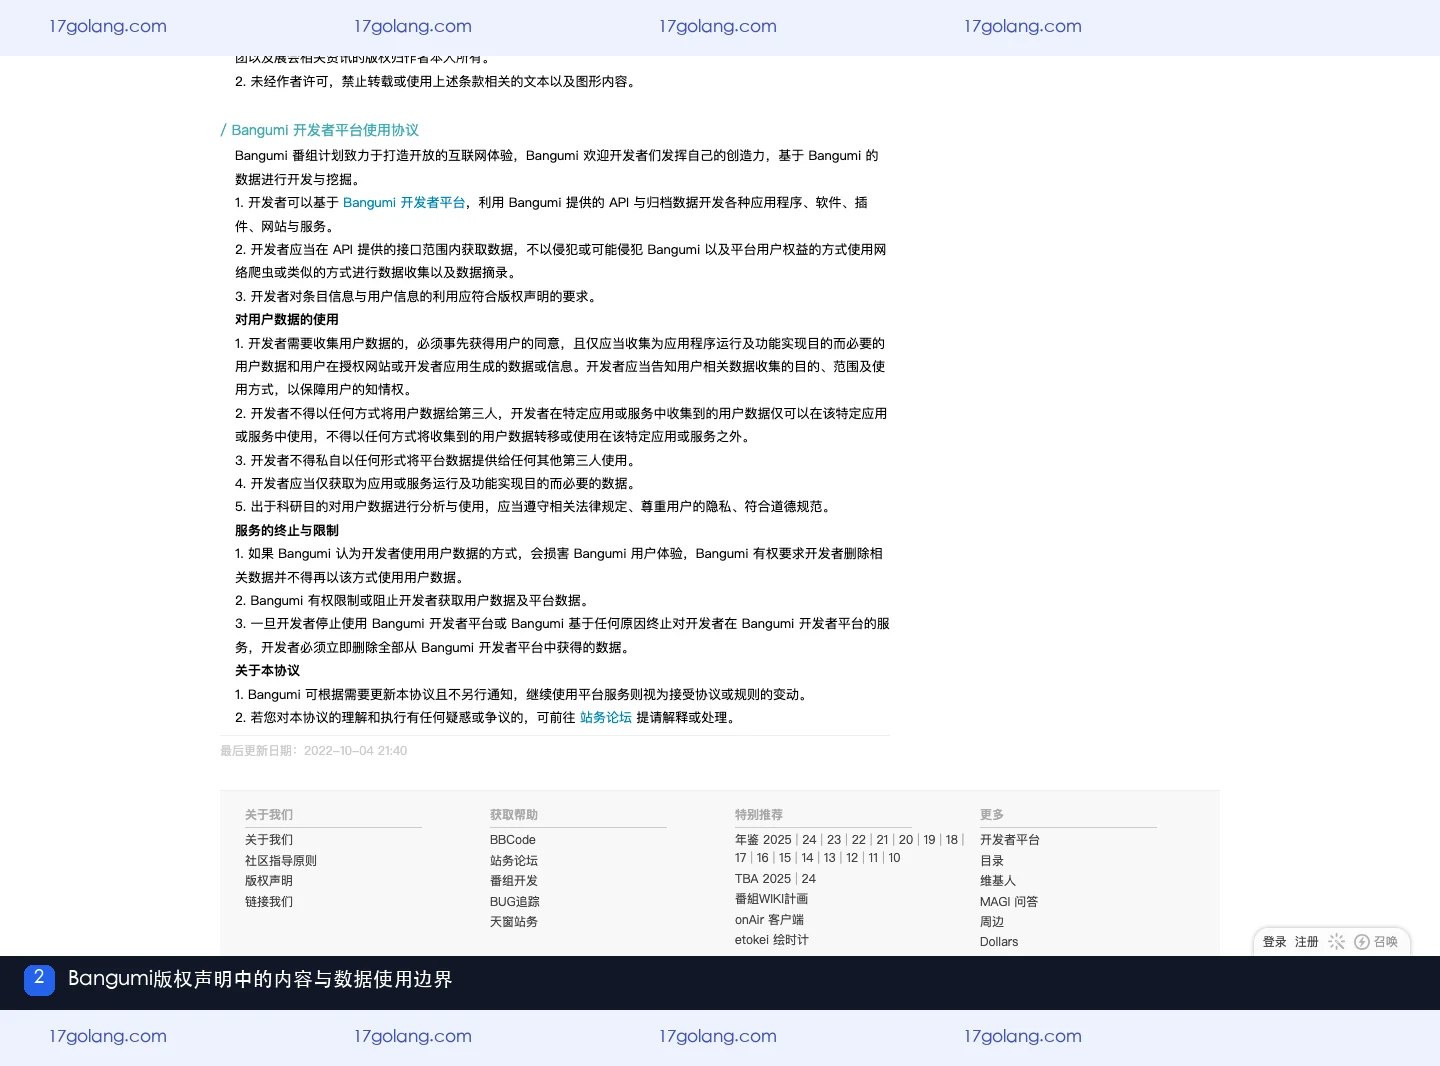Open 开发者平台 under 更多 in the footer
The image size is (1440, 1066).
coord(1010,840)
